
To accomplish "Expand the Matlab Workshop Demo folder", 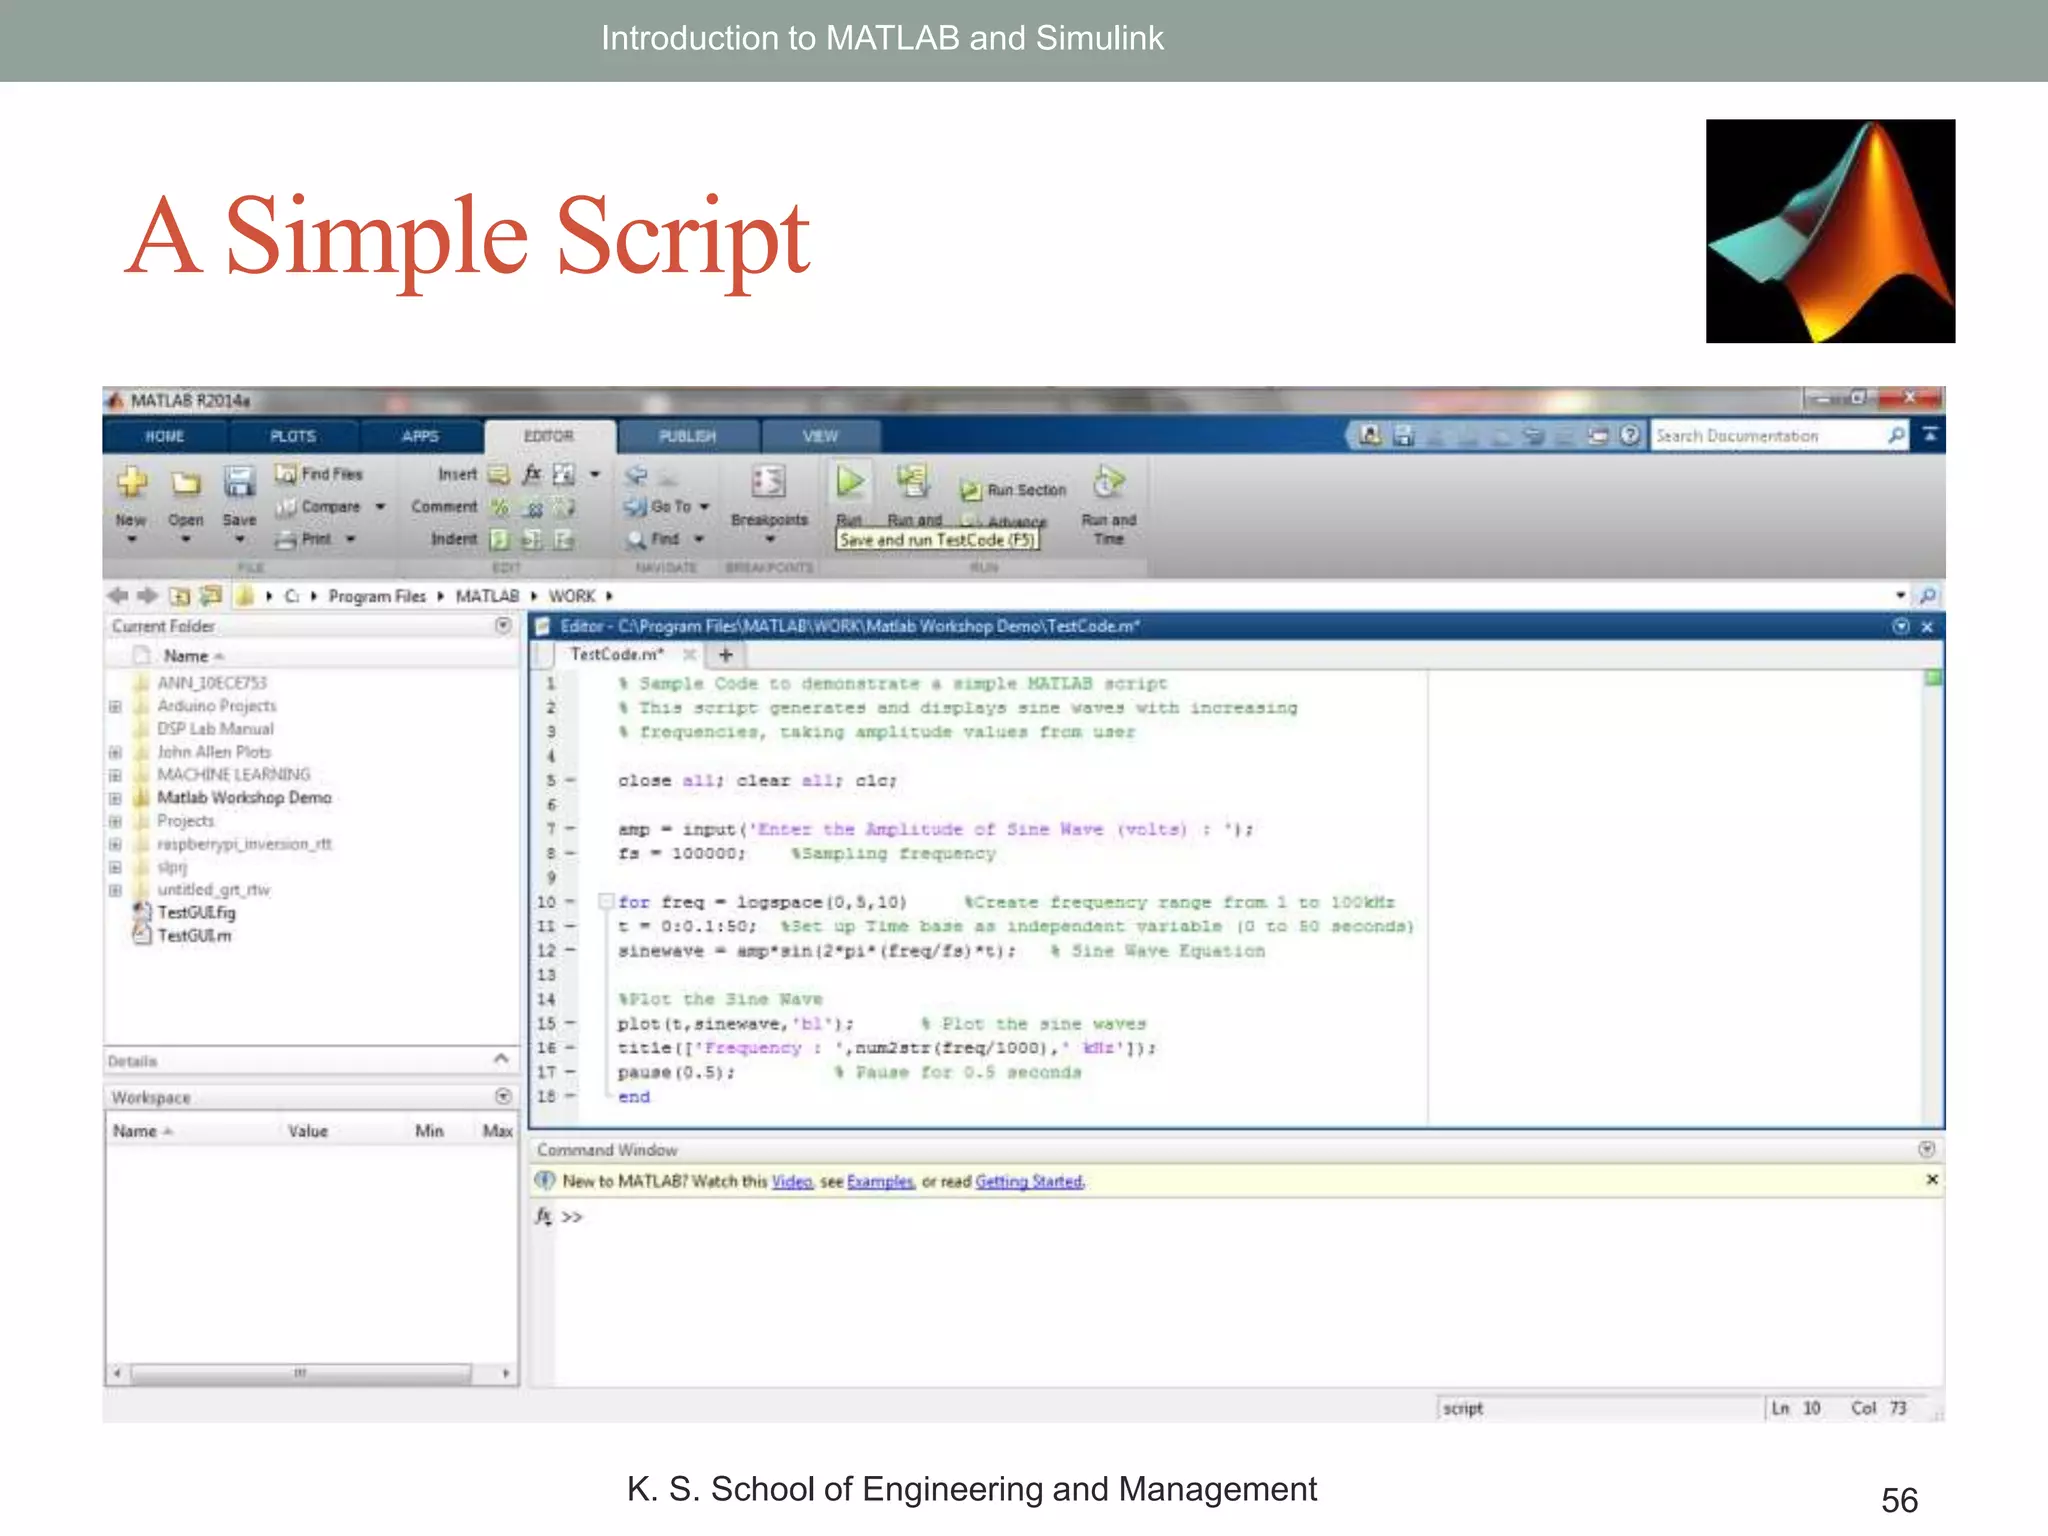I will 115,799.
